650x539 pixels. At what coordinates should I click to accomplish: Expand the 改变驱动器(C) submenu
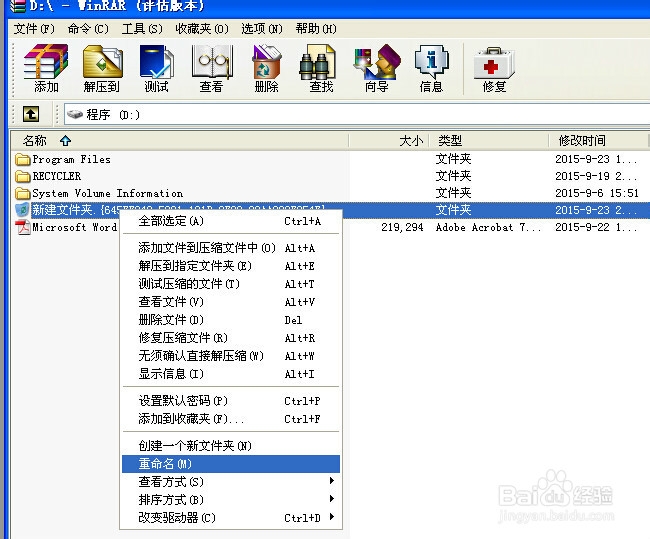(x=231, y=518)
